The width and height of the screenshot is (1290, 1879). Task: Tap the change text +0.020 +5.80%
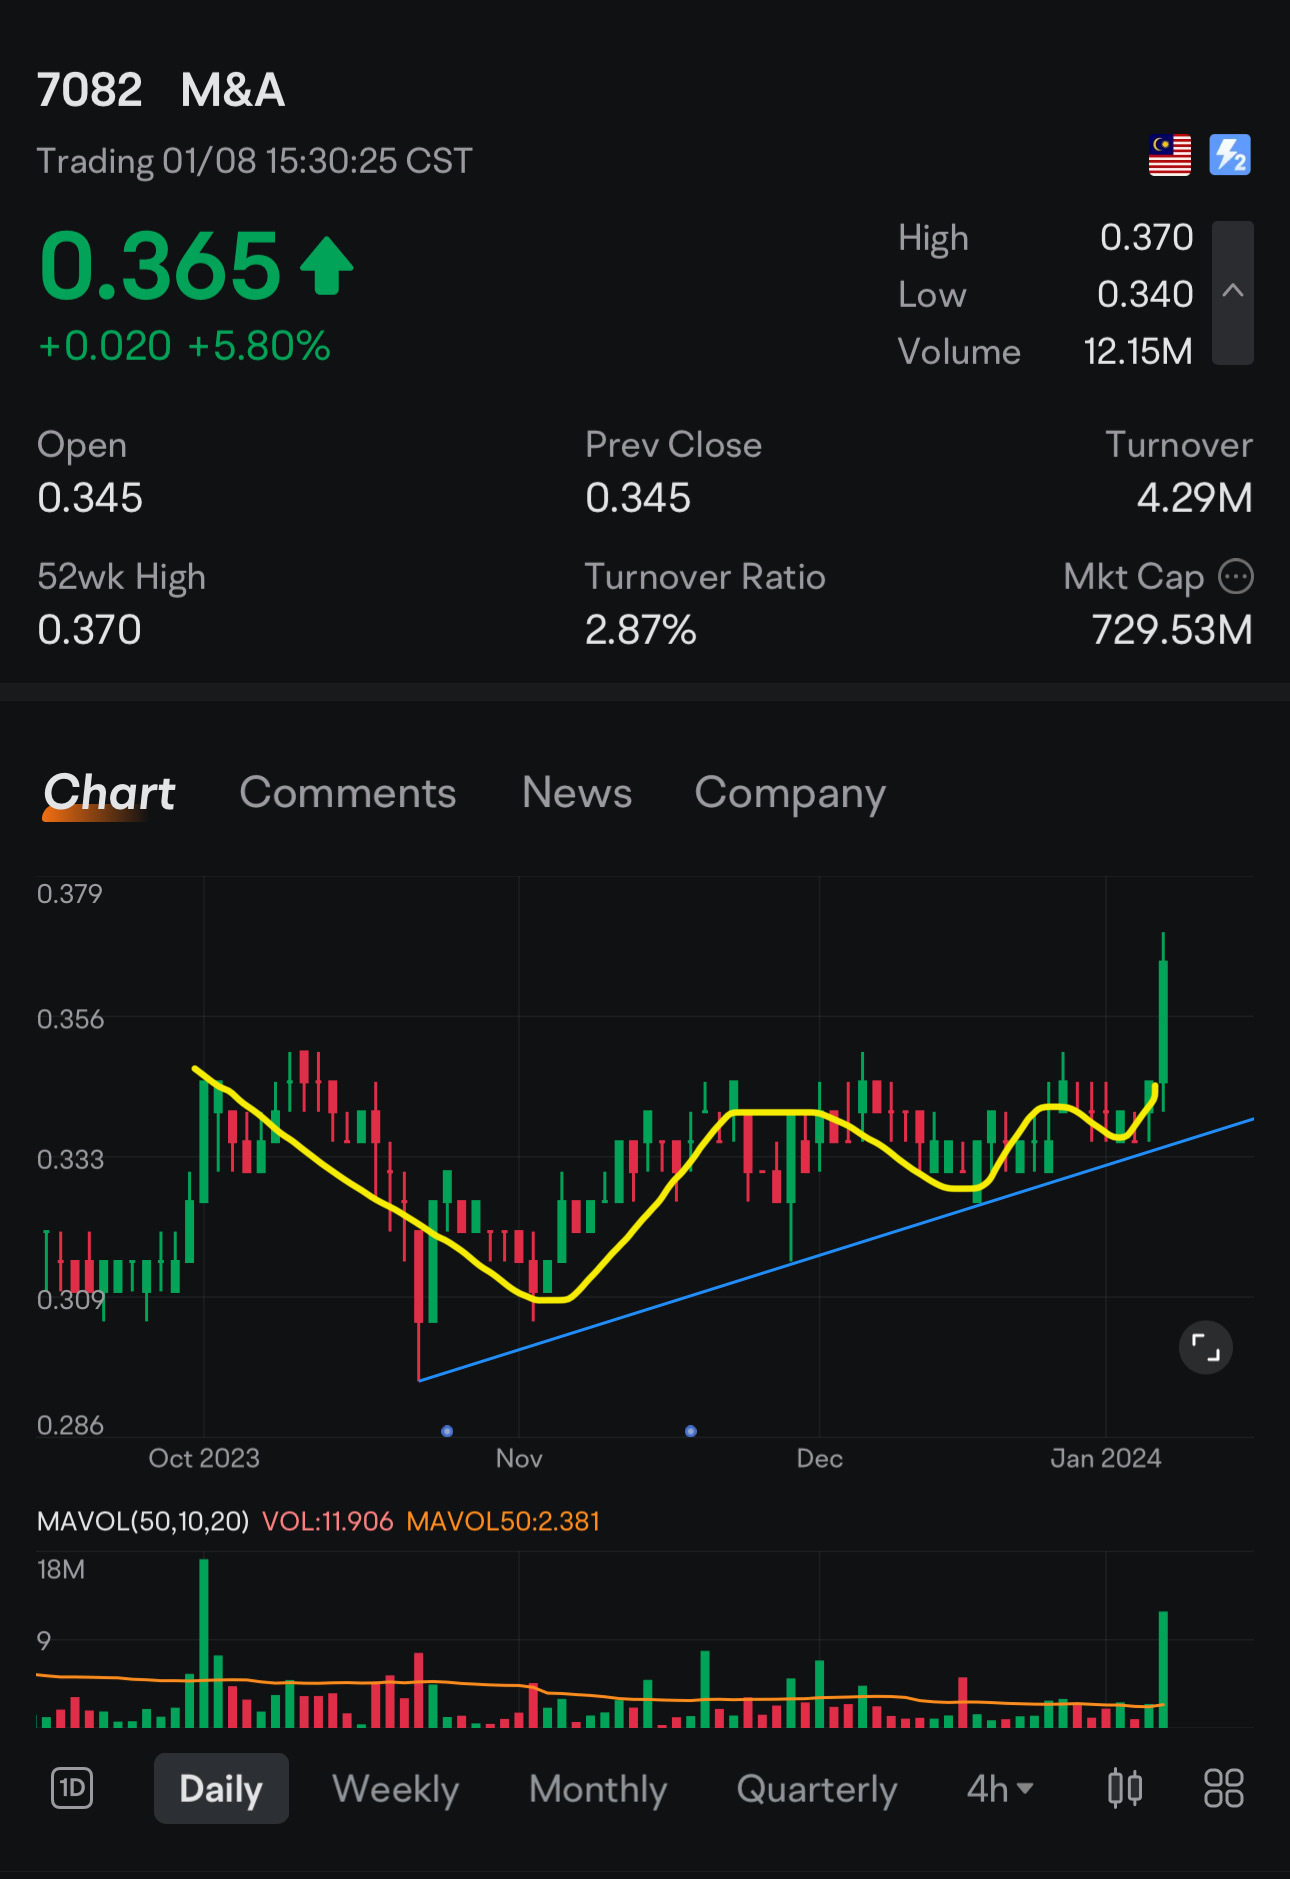184,346
